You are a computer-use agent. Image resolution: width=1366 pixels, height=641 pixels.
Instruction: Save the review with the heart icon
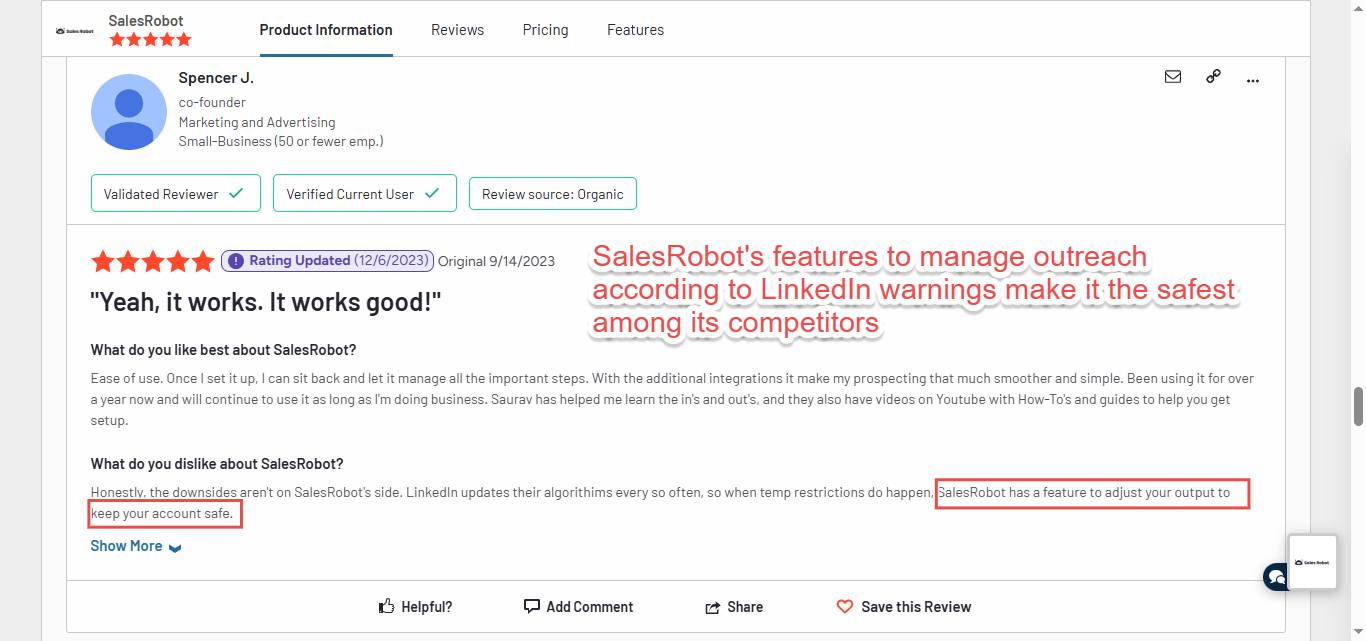coord(845,606)
